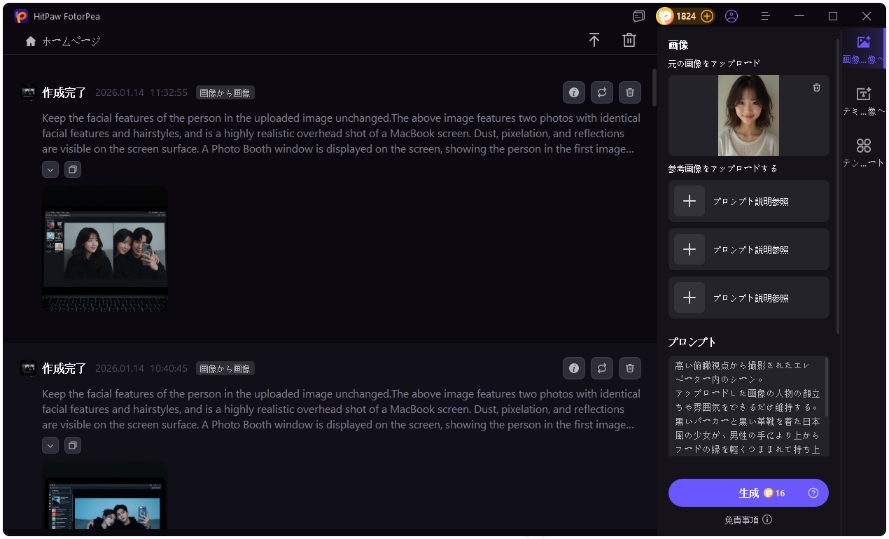Click the timestamp 2026.01.14 10:40:45
The height and width of the screenshot is (539, 889).
tap(141, 368)
